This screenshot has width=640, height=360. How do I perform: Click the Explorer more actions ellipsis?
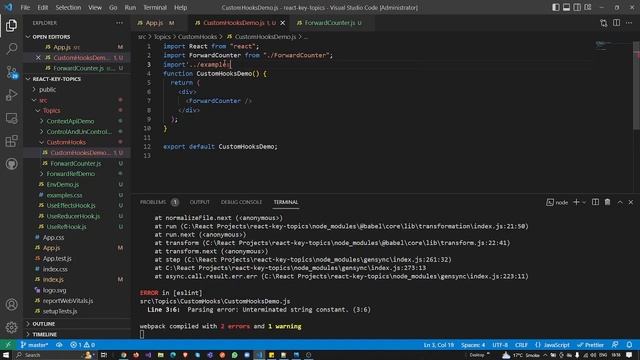coord(119,23)
